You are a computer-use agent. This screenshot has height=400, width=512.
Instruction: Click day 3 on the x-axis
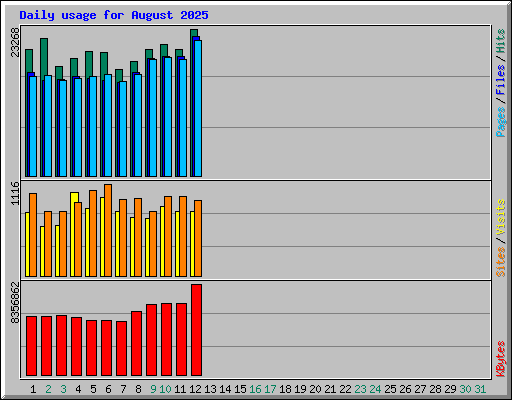coord(63,389)
